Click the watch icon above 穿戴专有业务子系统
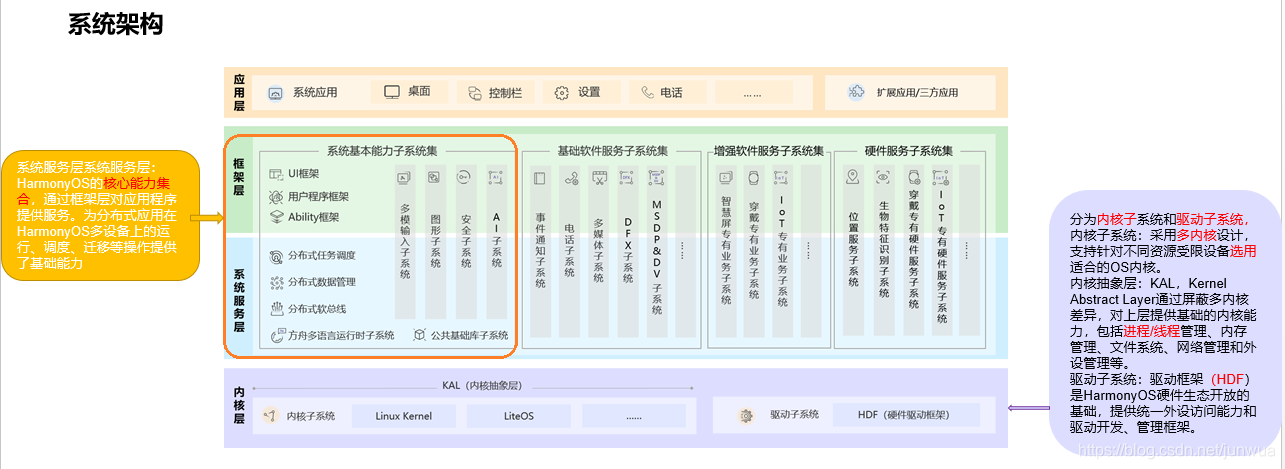This screenshot has height=469, width=1285. [x=754, y=177]
